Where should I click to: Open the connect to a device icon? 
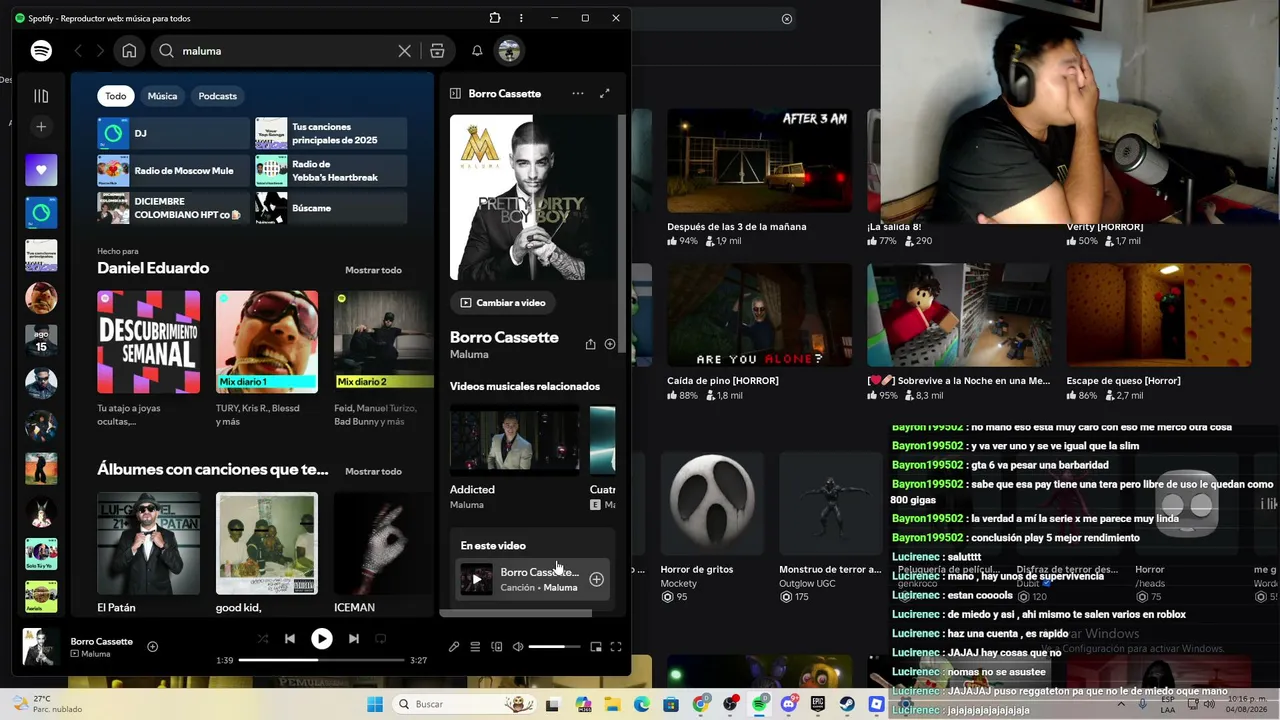[x=496, y=647]
